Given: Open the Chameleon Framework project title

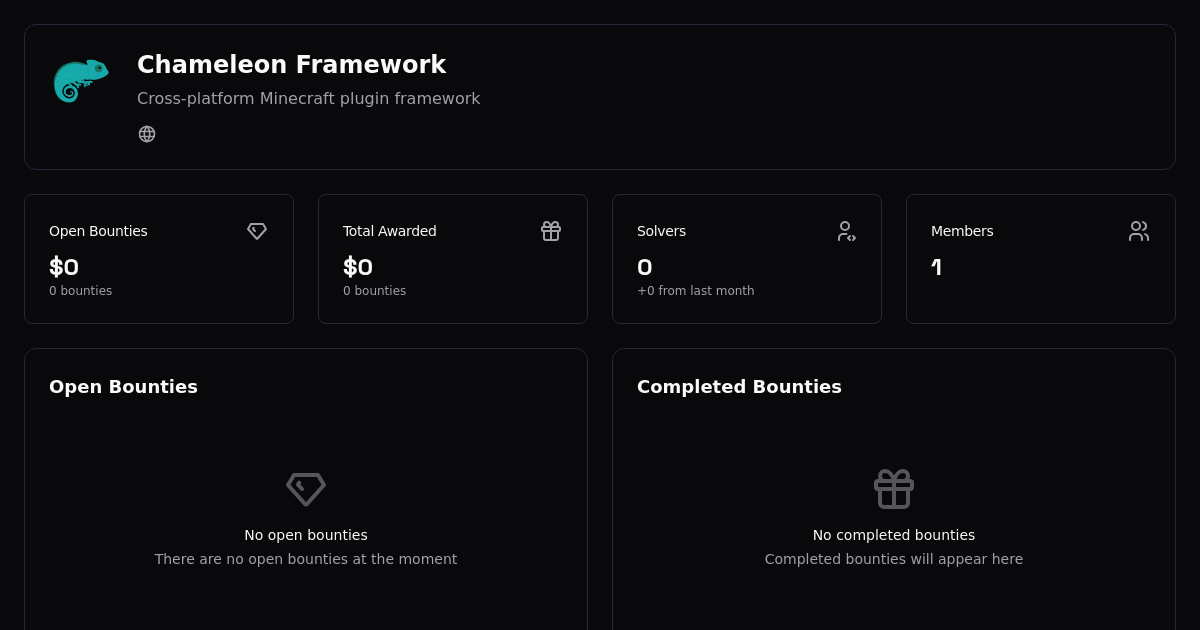Looking at the screenshot, I should click(x=292, y=64).
